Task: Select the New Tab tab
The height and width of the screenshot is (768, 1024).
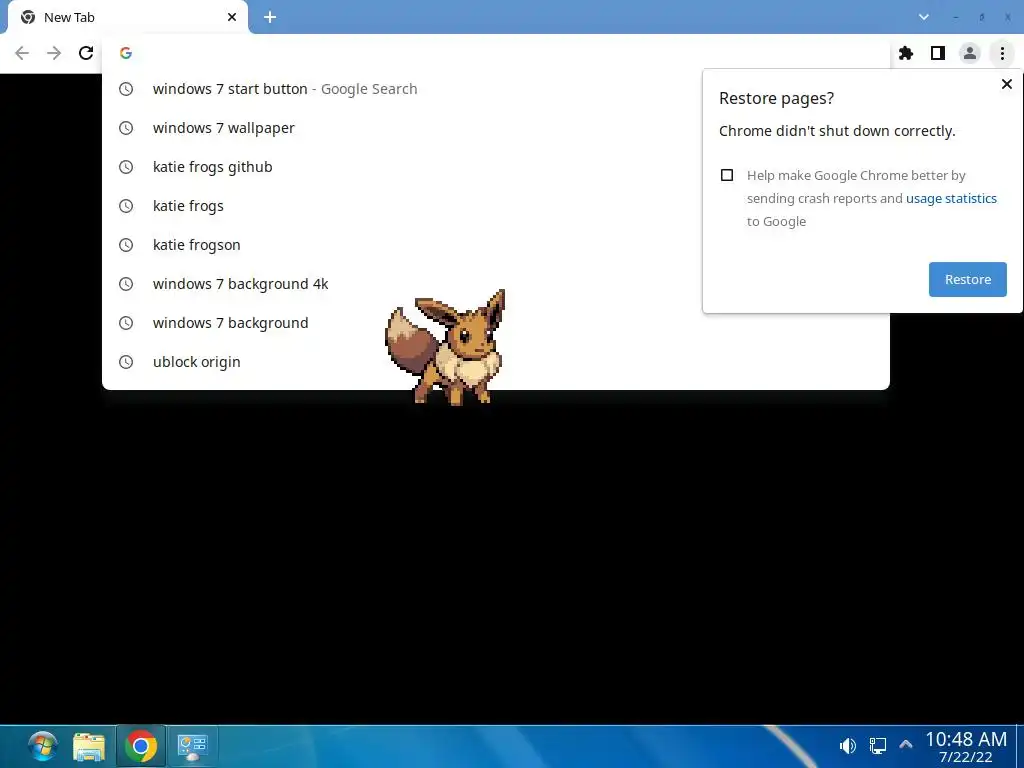Action: coord(127,18)
